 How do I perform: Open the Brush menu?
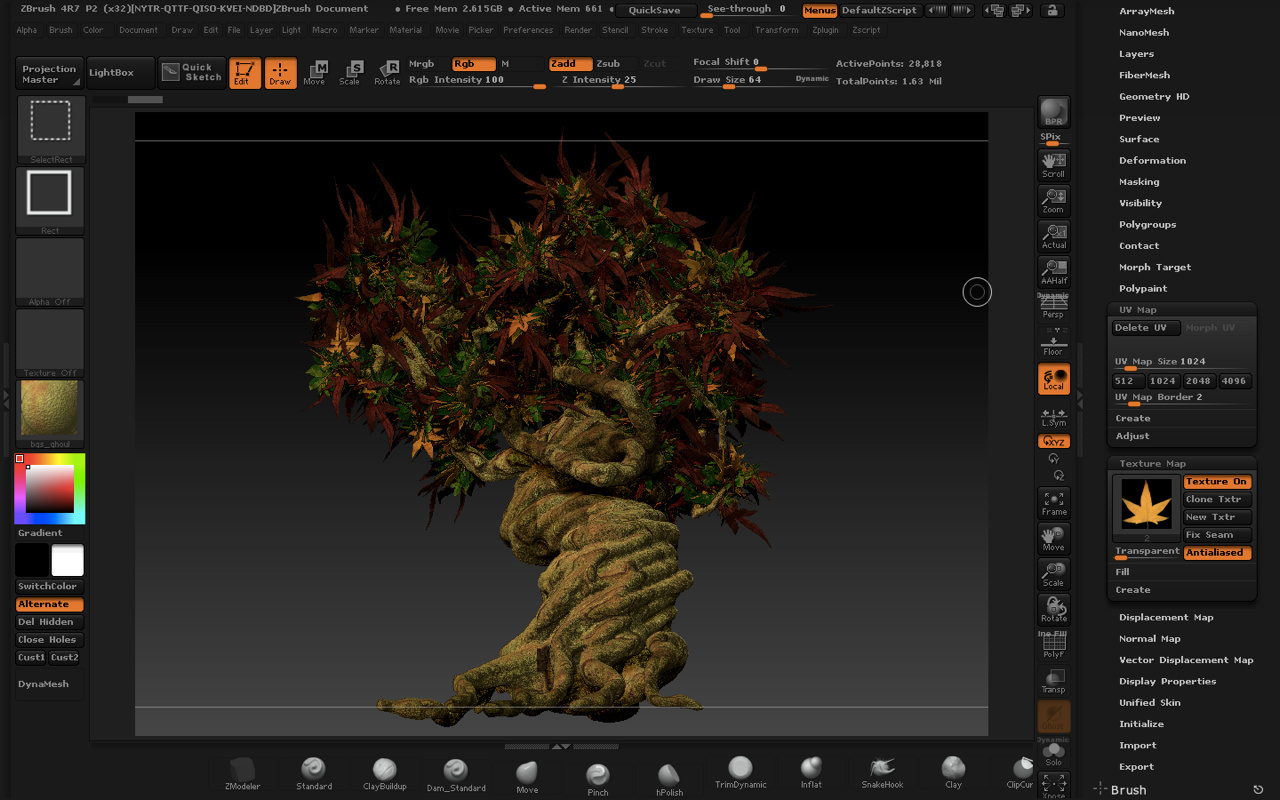pos(61,30)
